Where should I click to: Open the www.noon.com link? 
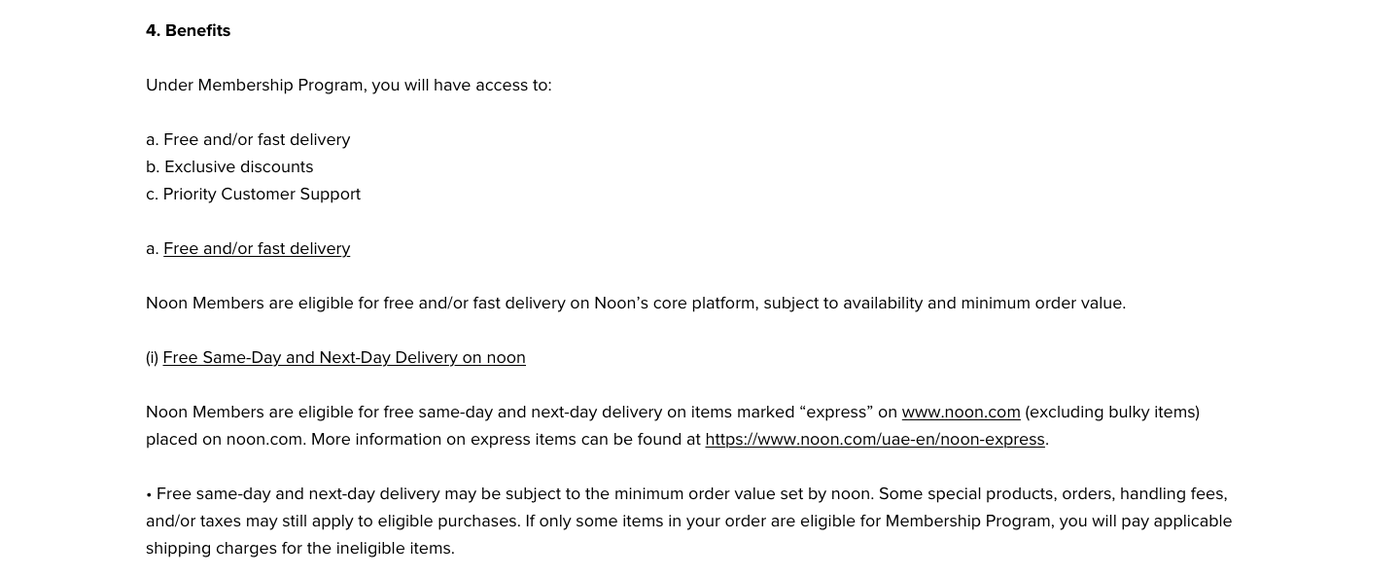960,412
